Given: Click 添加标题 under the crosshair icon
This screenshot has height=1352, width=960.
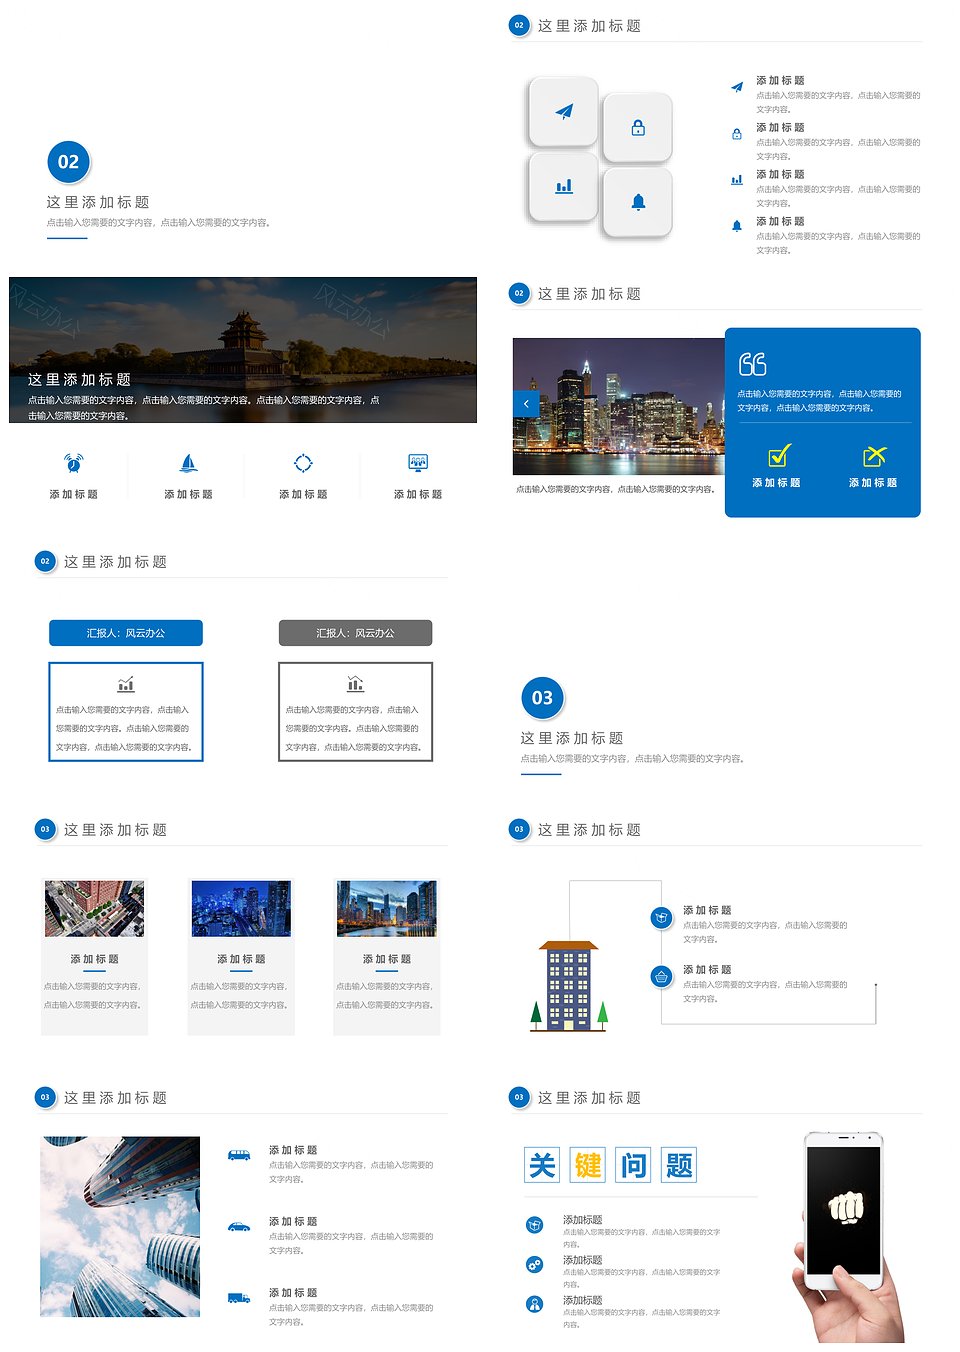Looking at the screenshot, I should tap(303, 494).
